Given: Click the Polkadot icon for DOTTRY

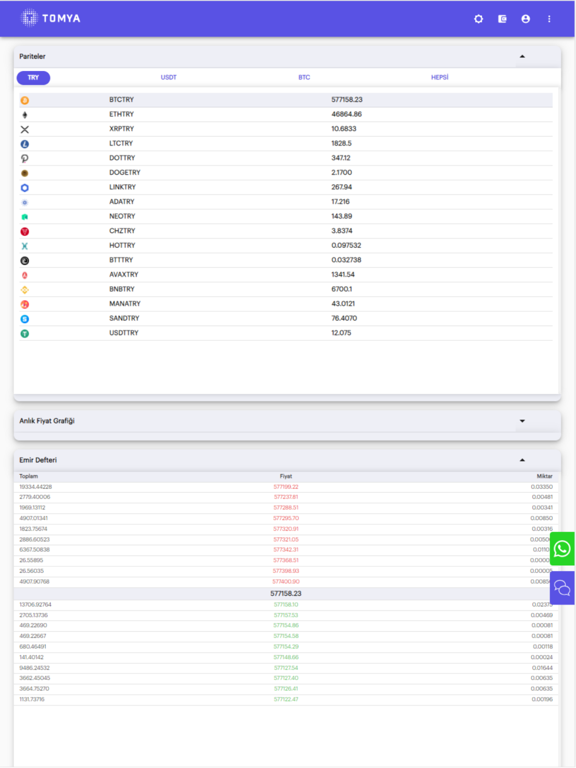Looking at the screenshot, I should [x=24, y=158].
